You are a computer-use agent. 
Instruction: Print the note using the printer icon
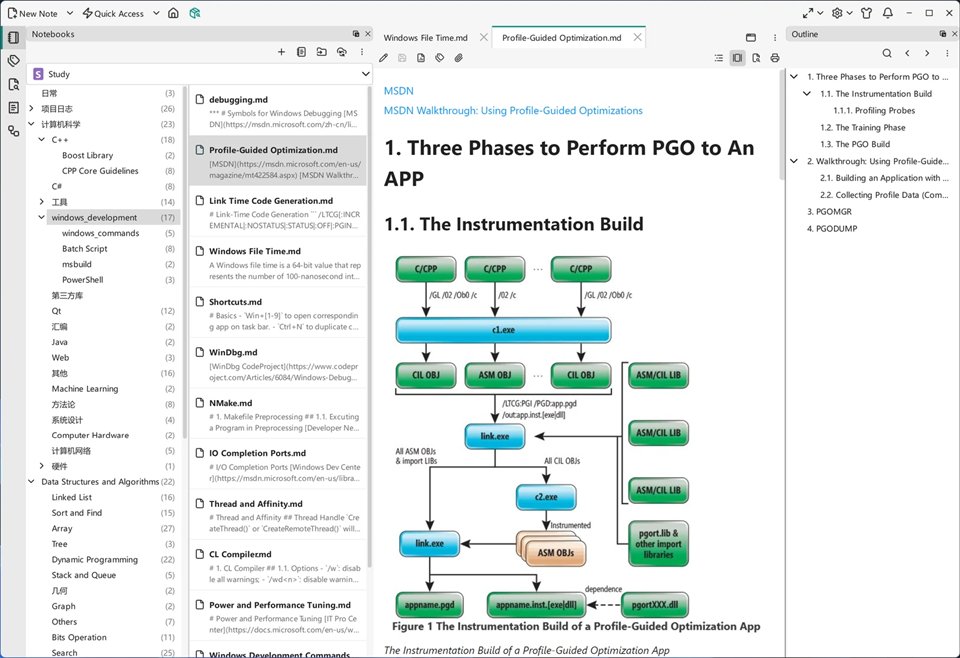(775, 58)
